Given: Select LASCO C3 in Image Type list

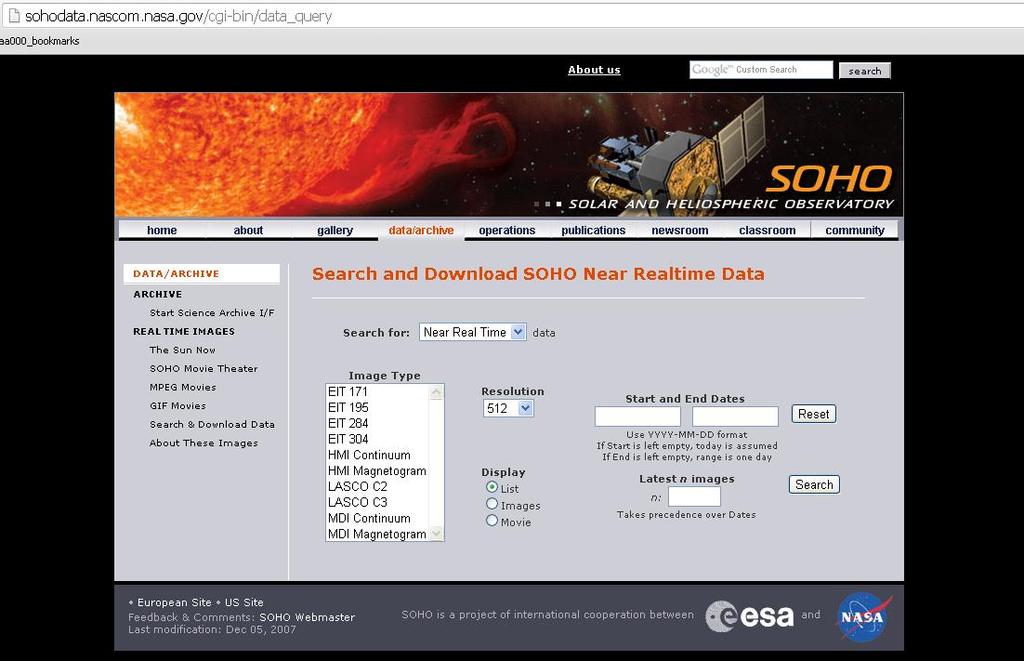Looking at the screenshot, I should (x=377, y=502).
